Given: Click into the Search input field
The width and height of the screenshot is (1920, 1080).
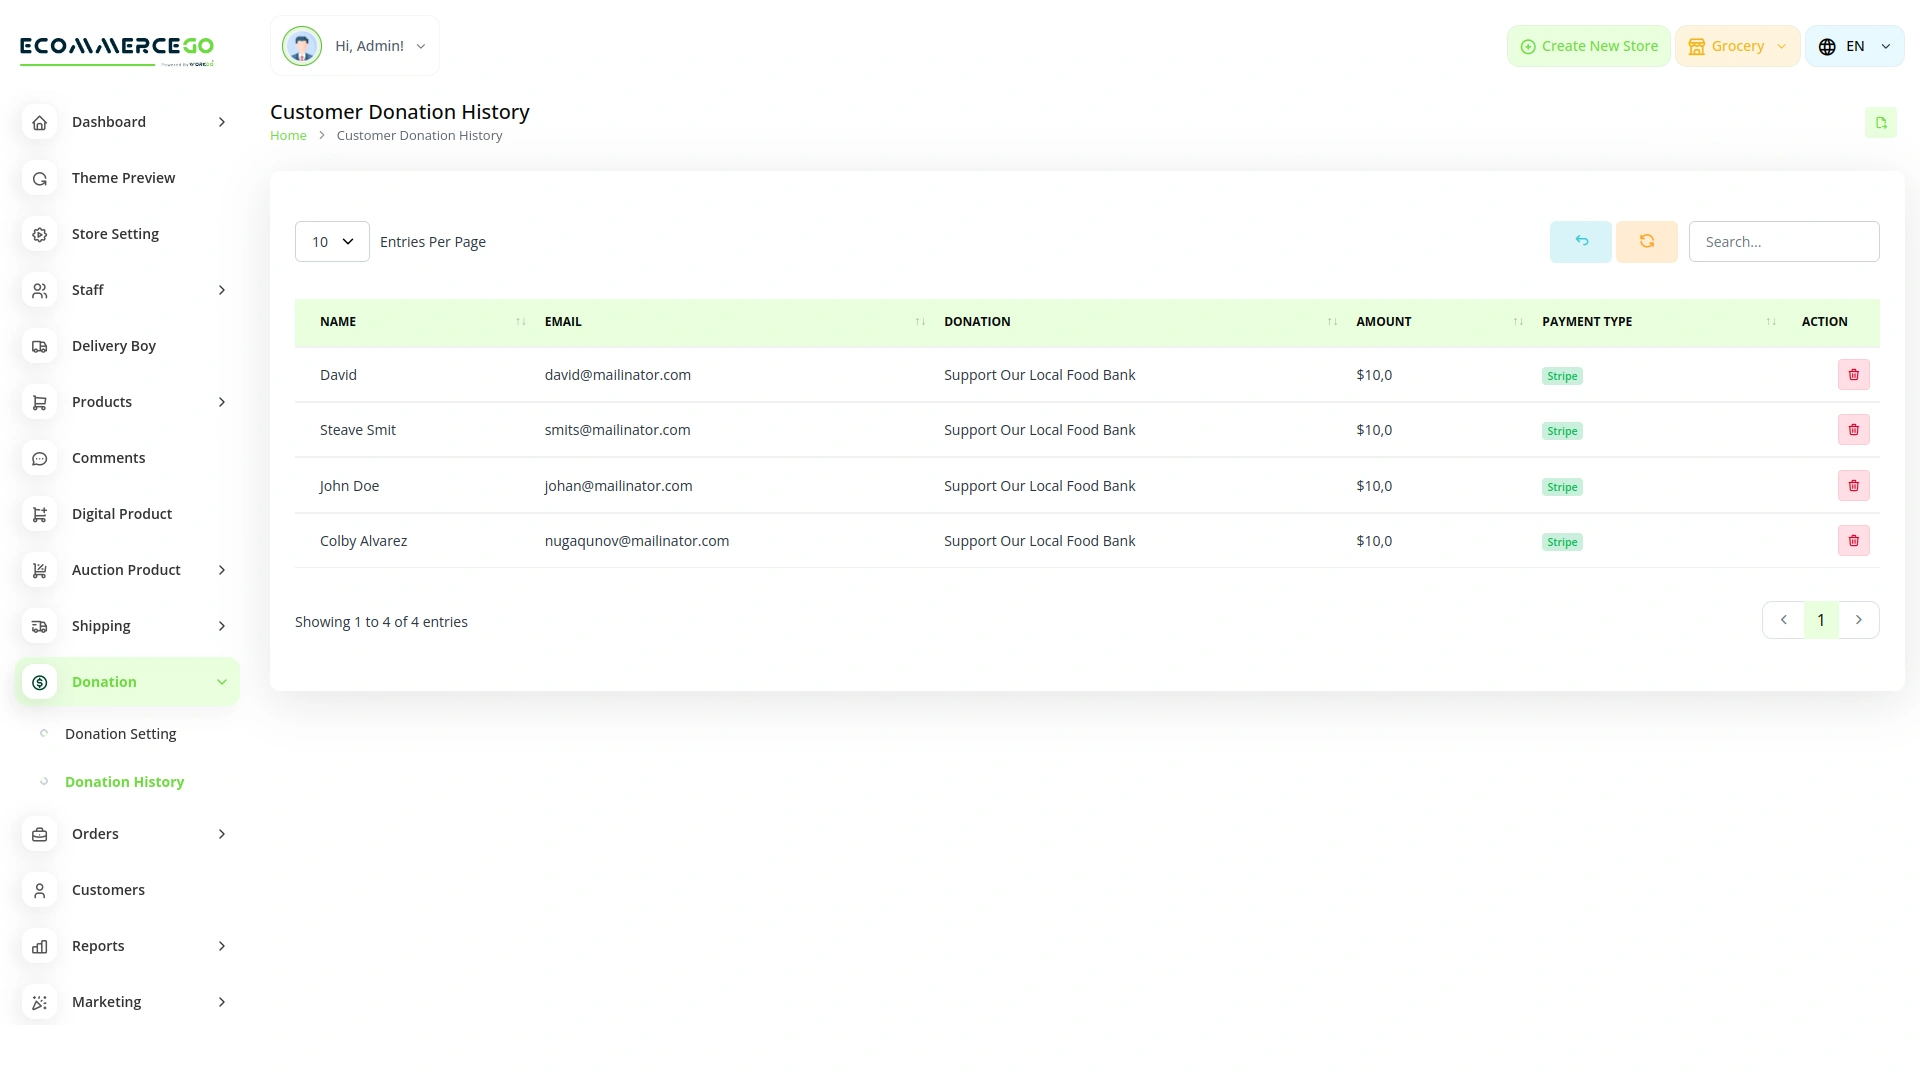Looking at the screenshot, I should click(x=1783, y=242).
